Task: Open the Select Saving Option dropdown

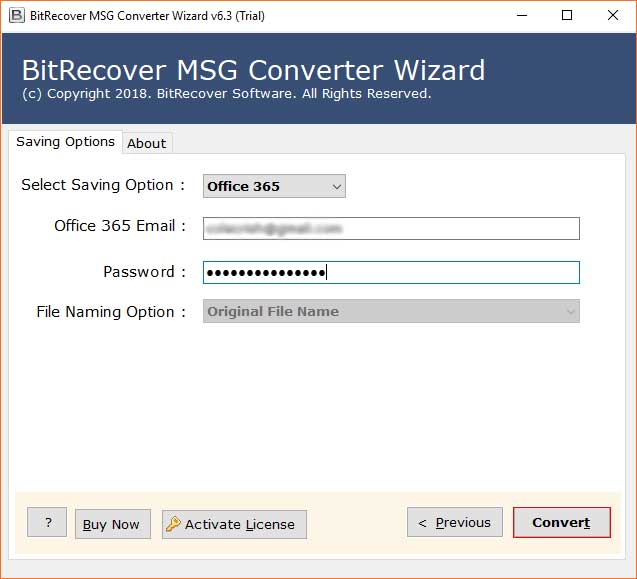Action: (x=274, y=186)
